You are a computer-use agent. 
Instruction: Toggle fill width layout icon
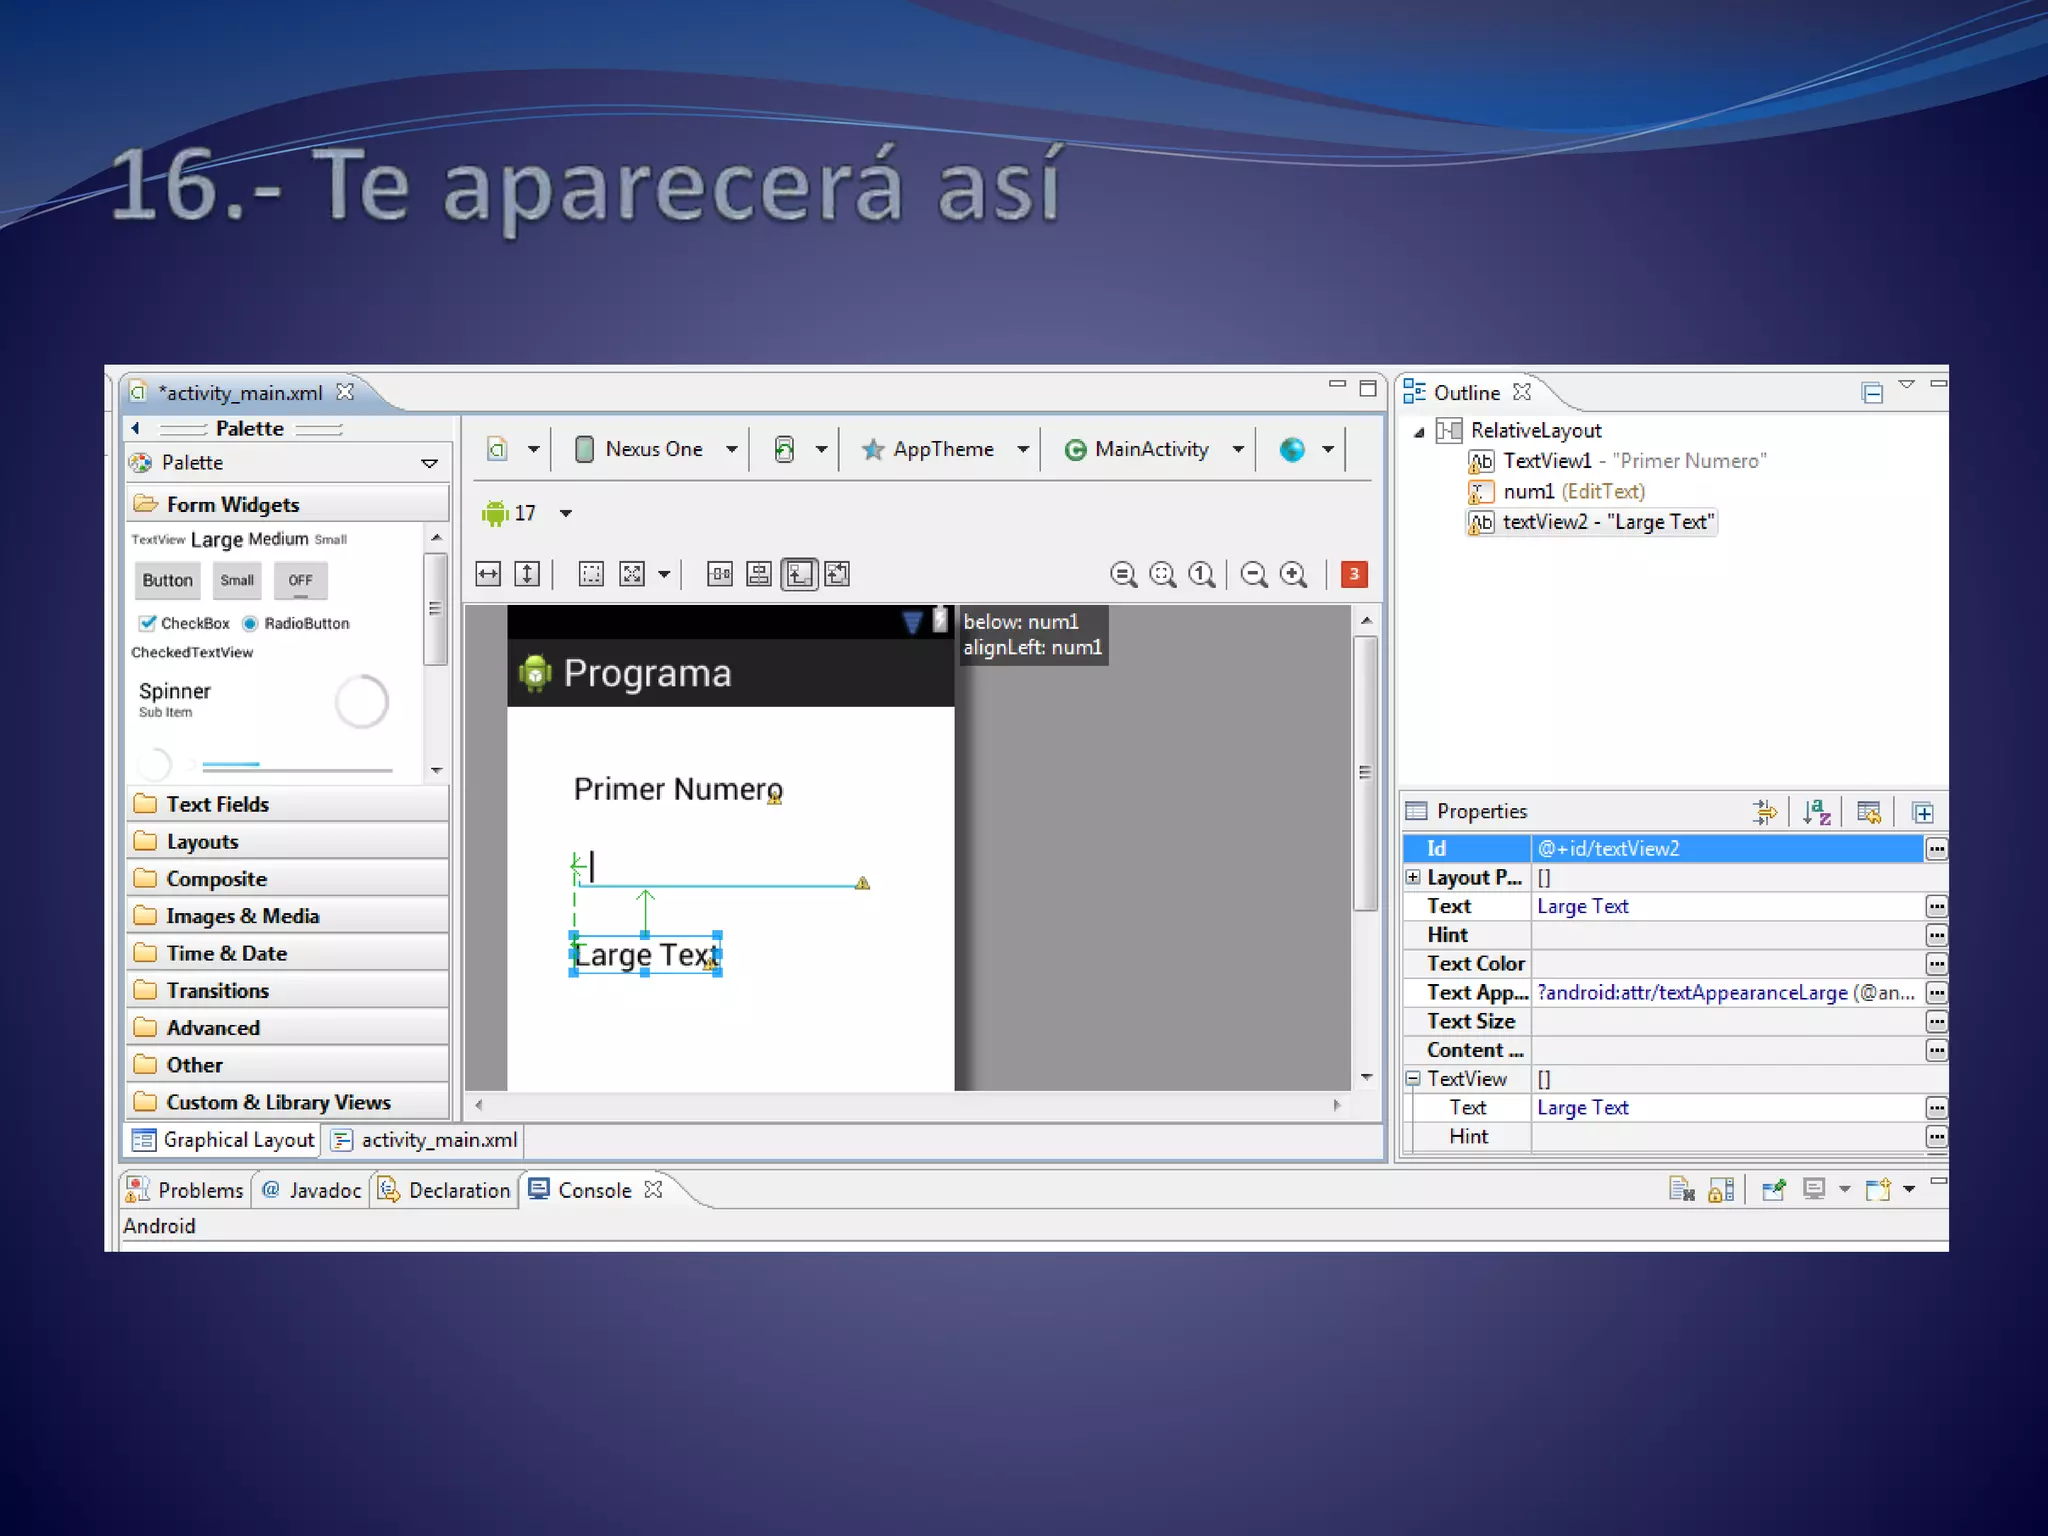pyautogui.click(x=488, y=574)
